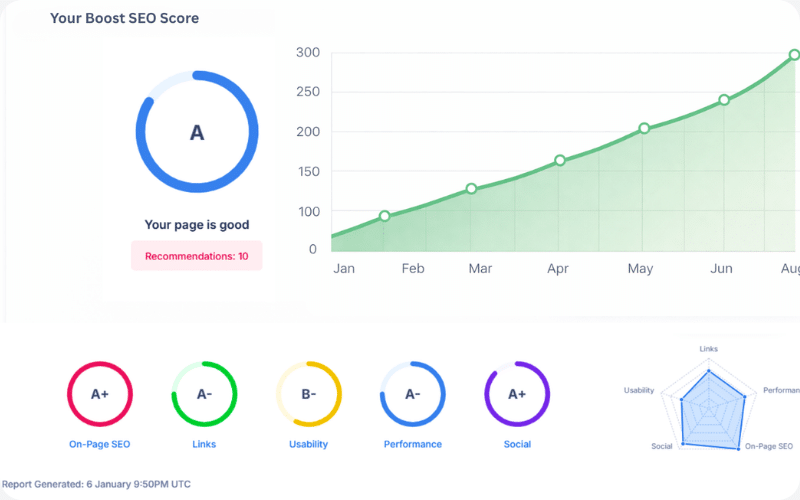Click the chart data point above May
Image resolution: width=800 pixels, height=500 pixels.
(644, 128)
